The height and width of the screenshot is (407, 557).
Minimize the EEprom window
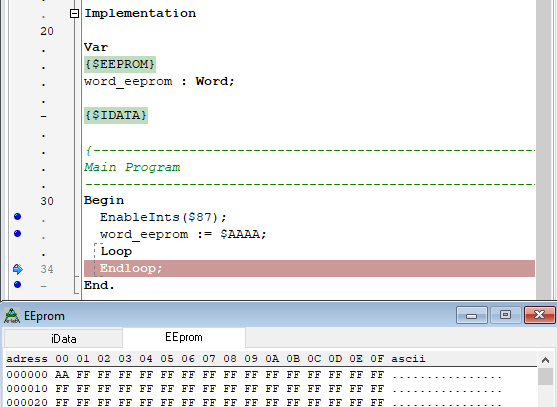coord(471,315)
